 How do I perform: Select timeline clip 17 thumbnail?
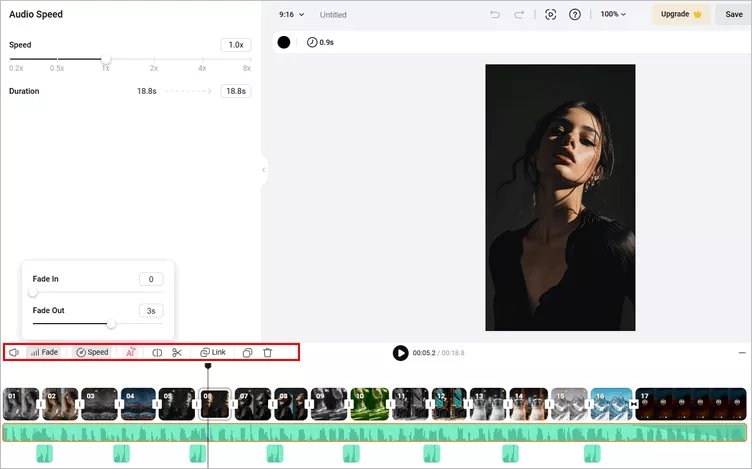(x=691, y=404)
